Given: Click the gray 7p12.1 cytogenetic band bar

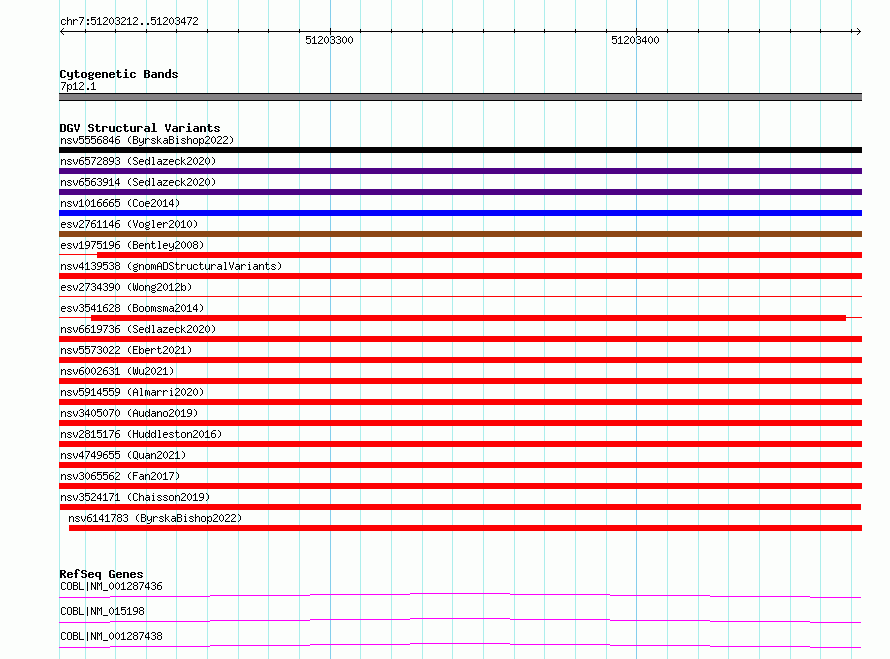Looking at the screenshot, I should pyautogui.click(x=460, y=97).
